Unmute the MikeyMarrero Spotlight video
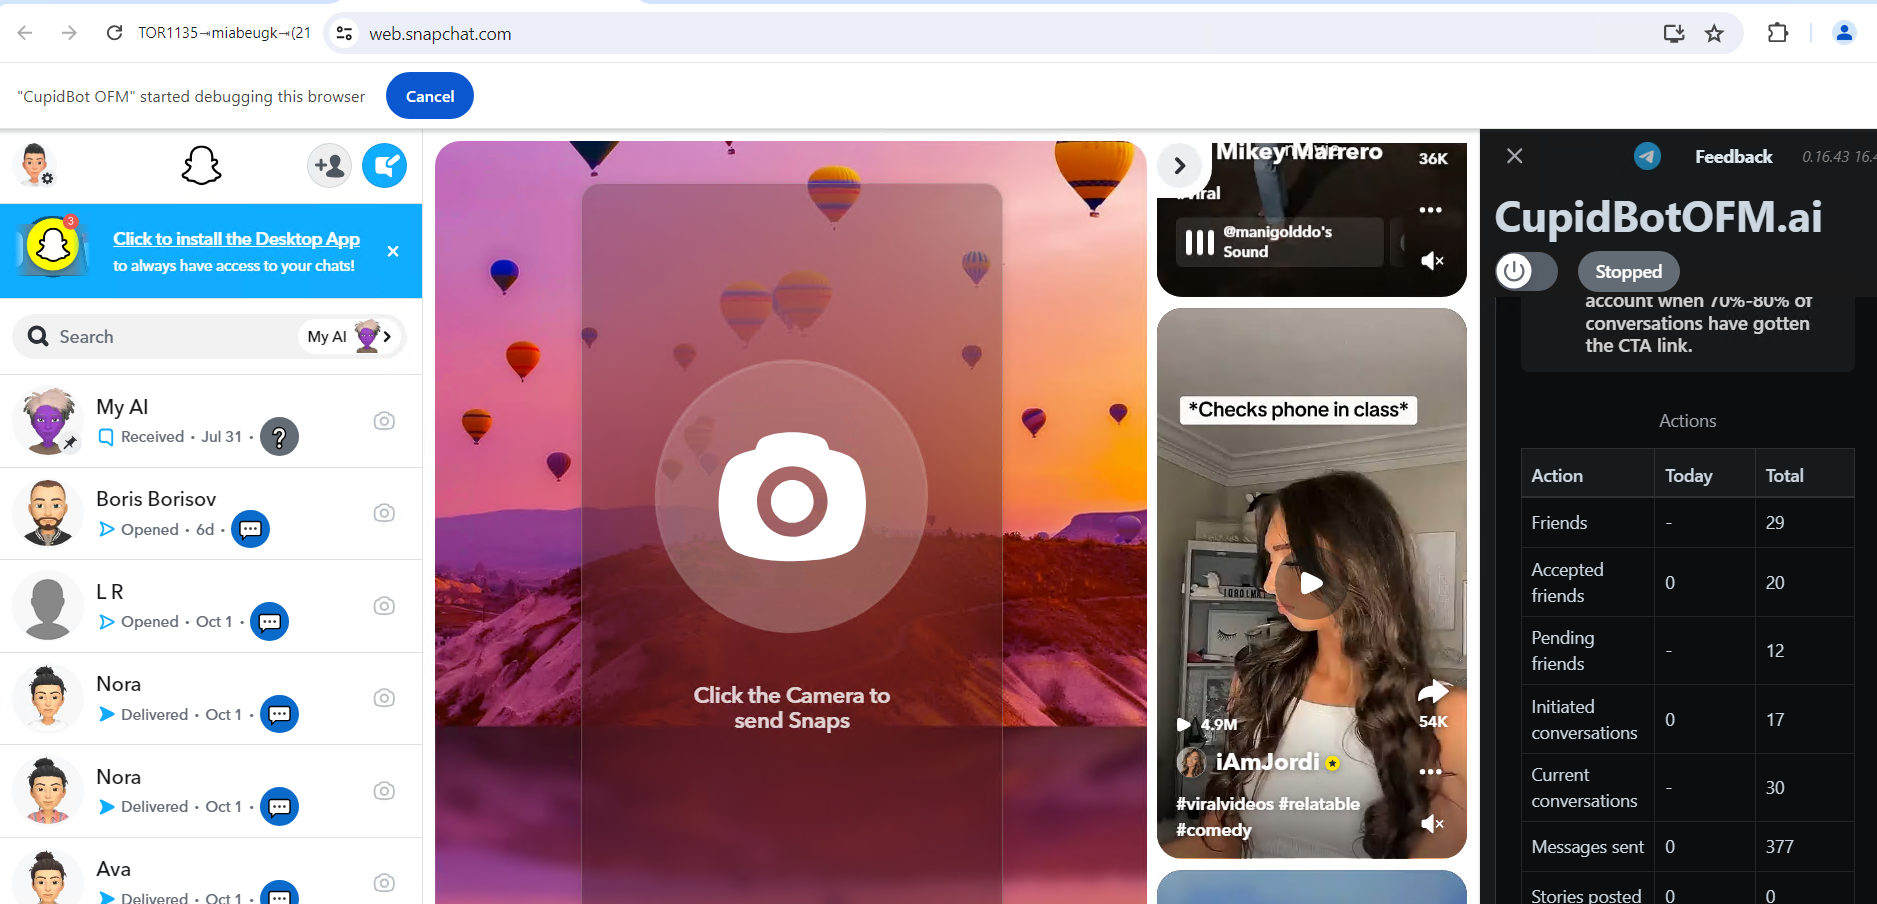Viewport: 1877px width, 904px height. (x=1432, y=261)
